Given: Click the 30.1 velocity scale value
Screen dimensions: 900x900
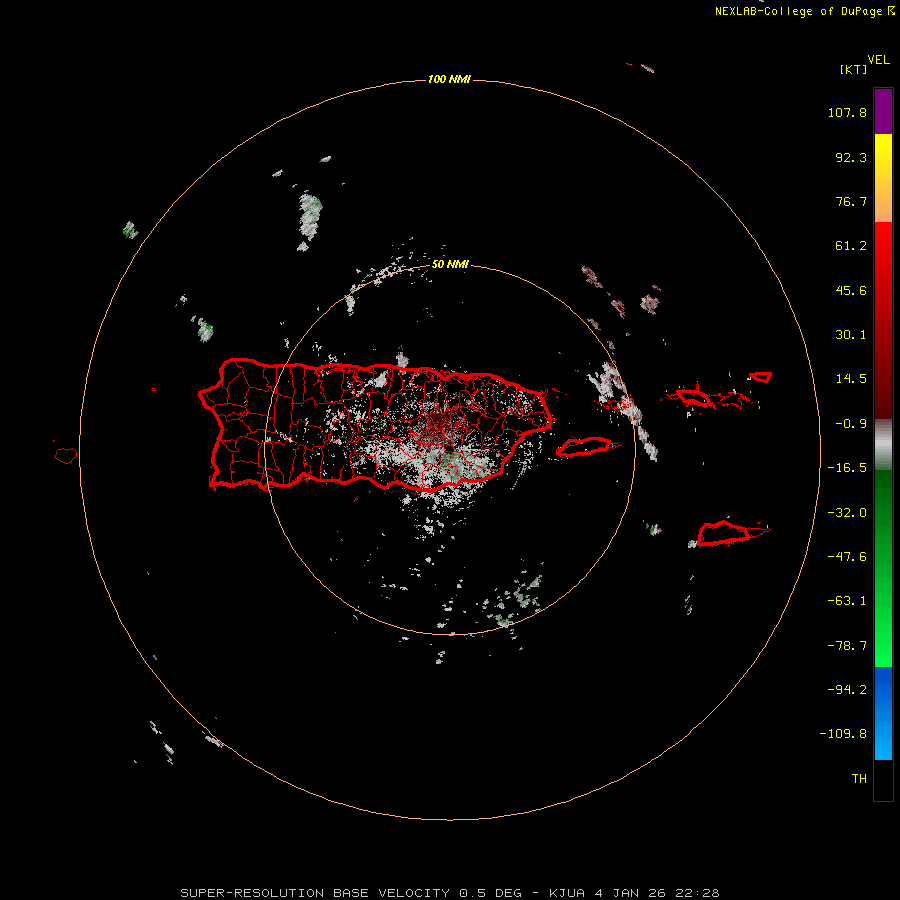Looking at the screenshot, I should coord(851,335).
